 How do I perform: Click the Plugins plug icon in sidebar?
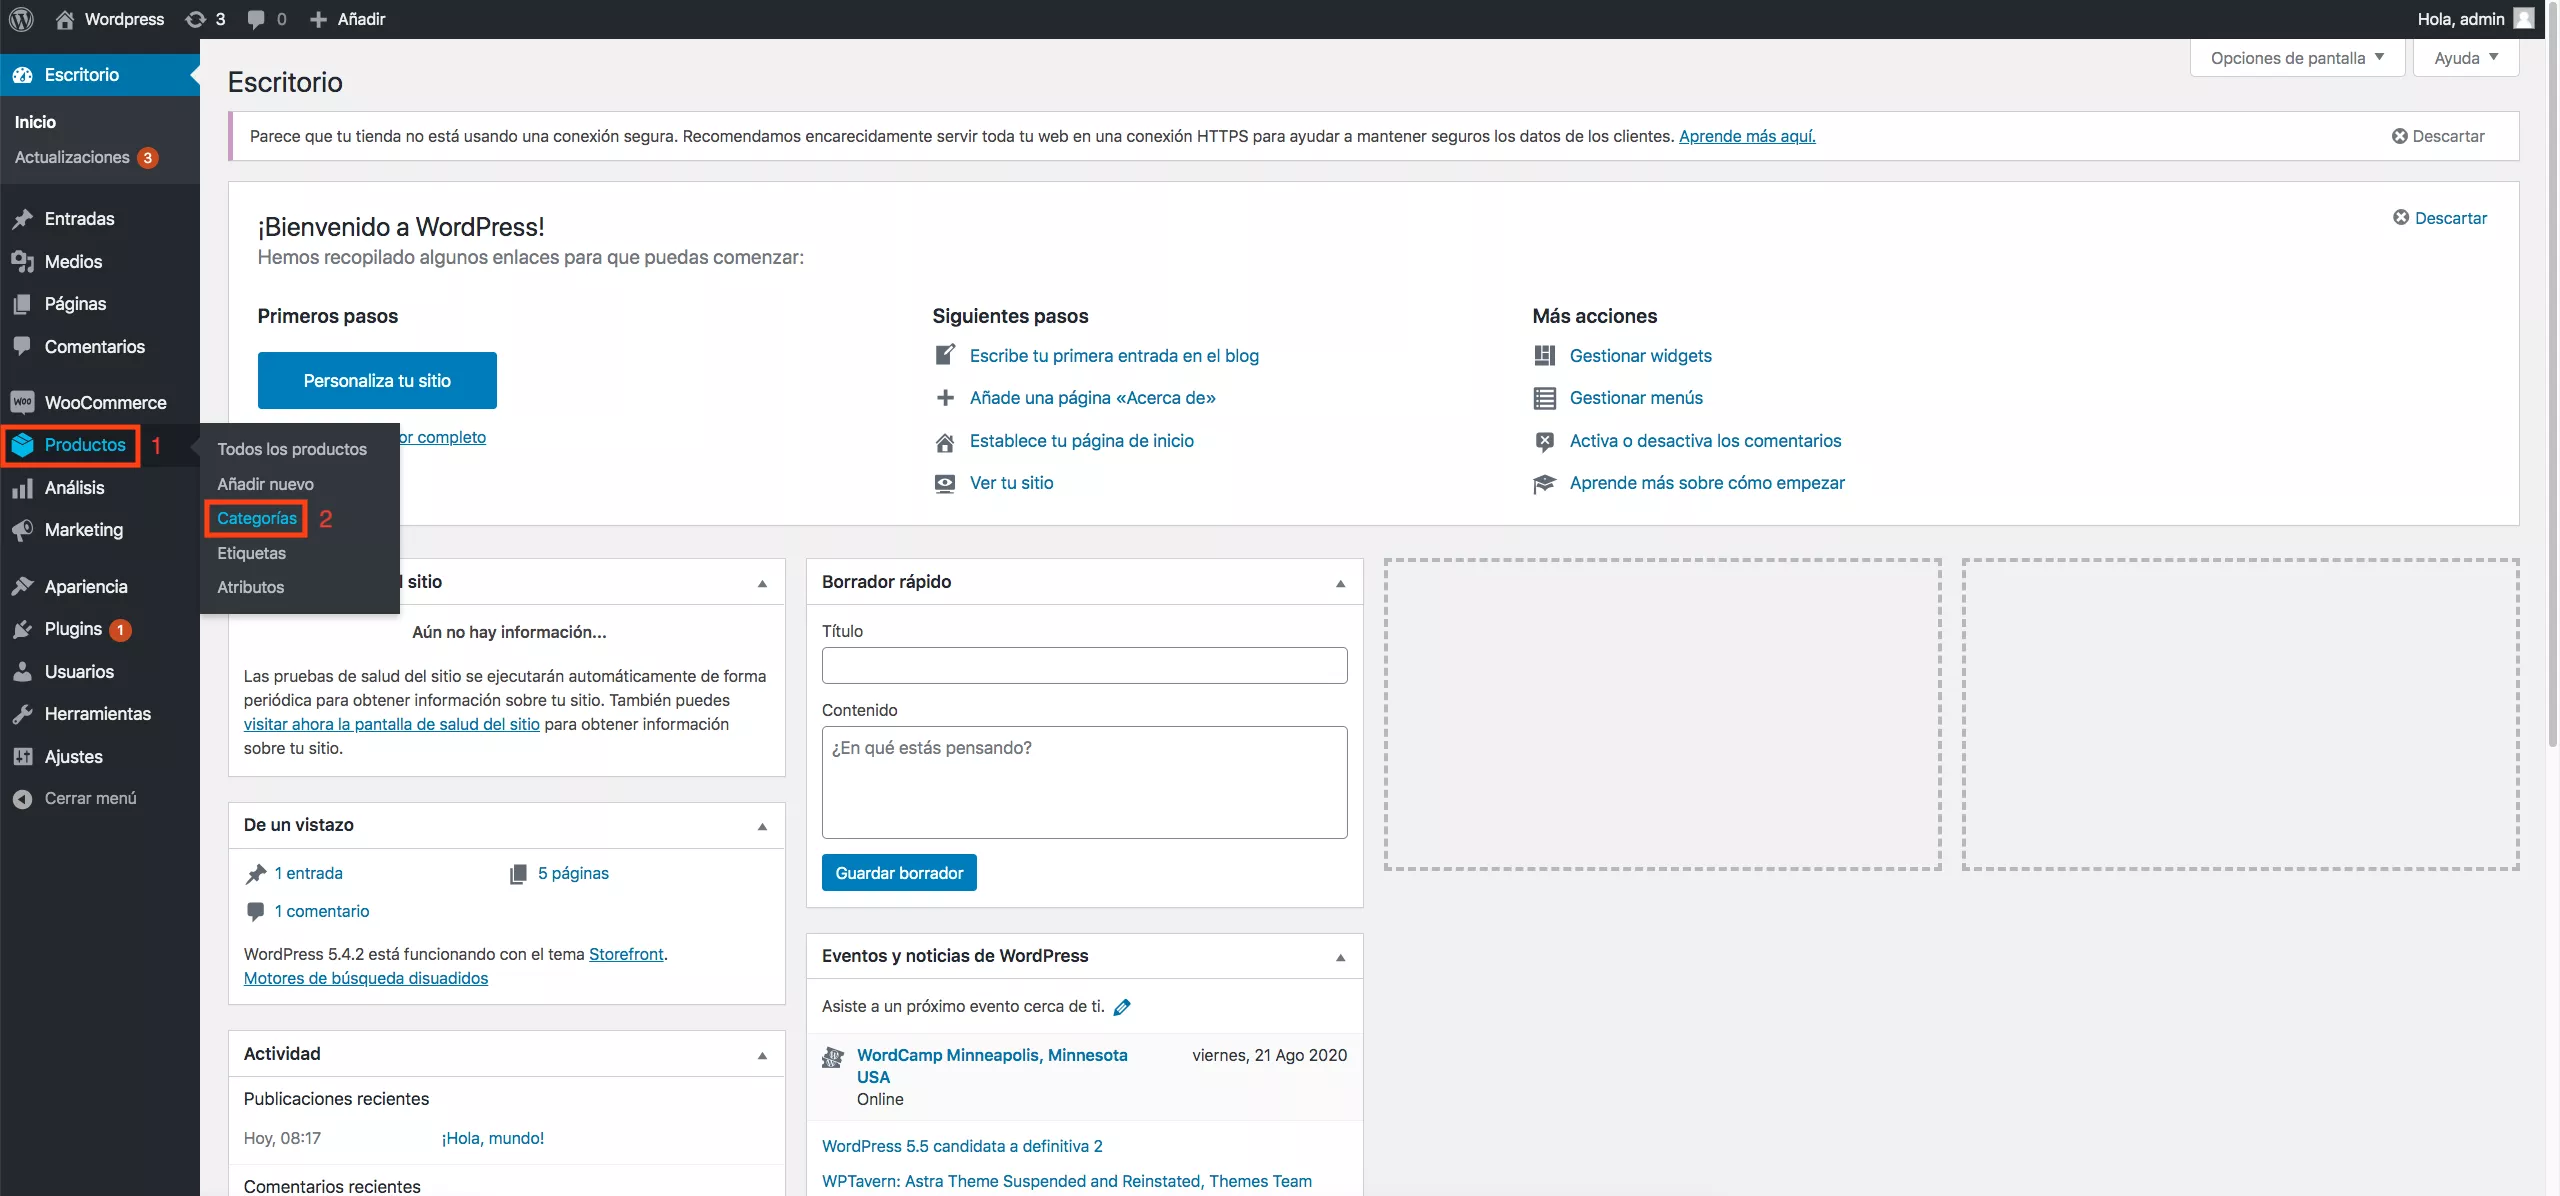coord(22,629)
